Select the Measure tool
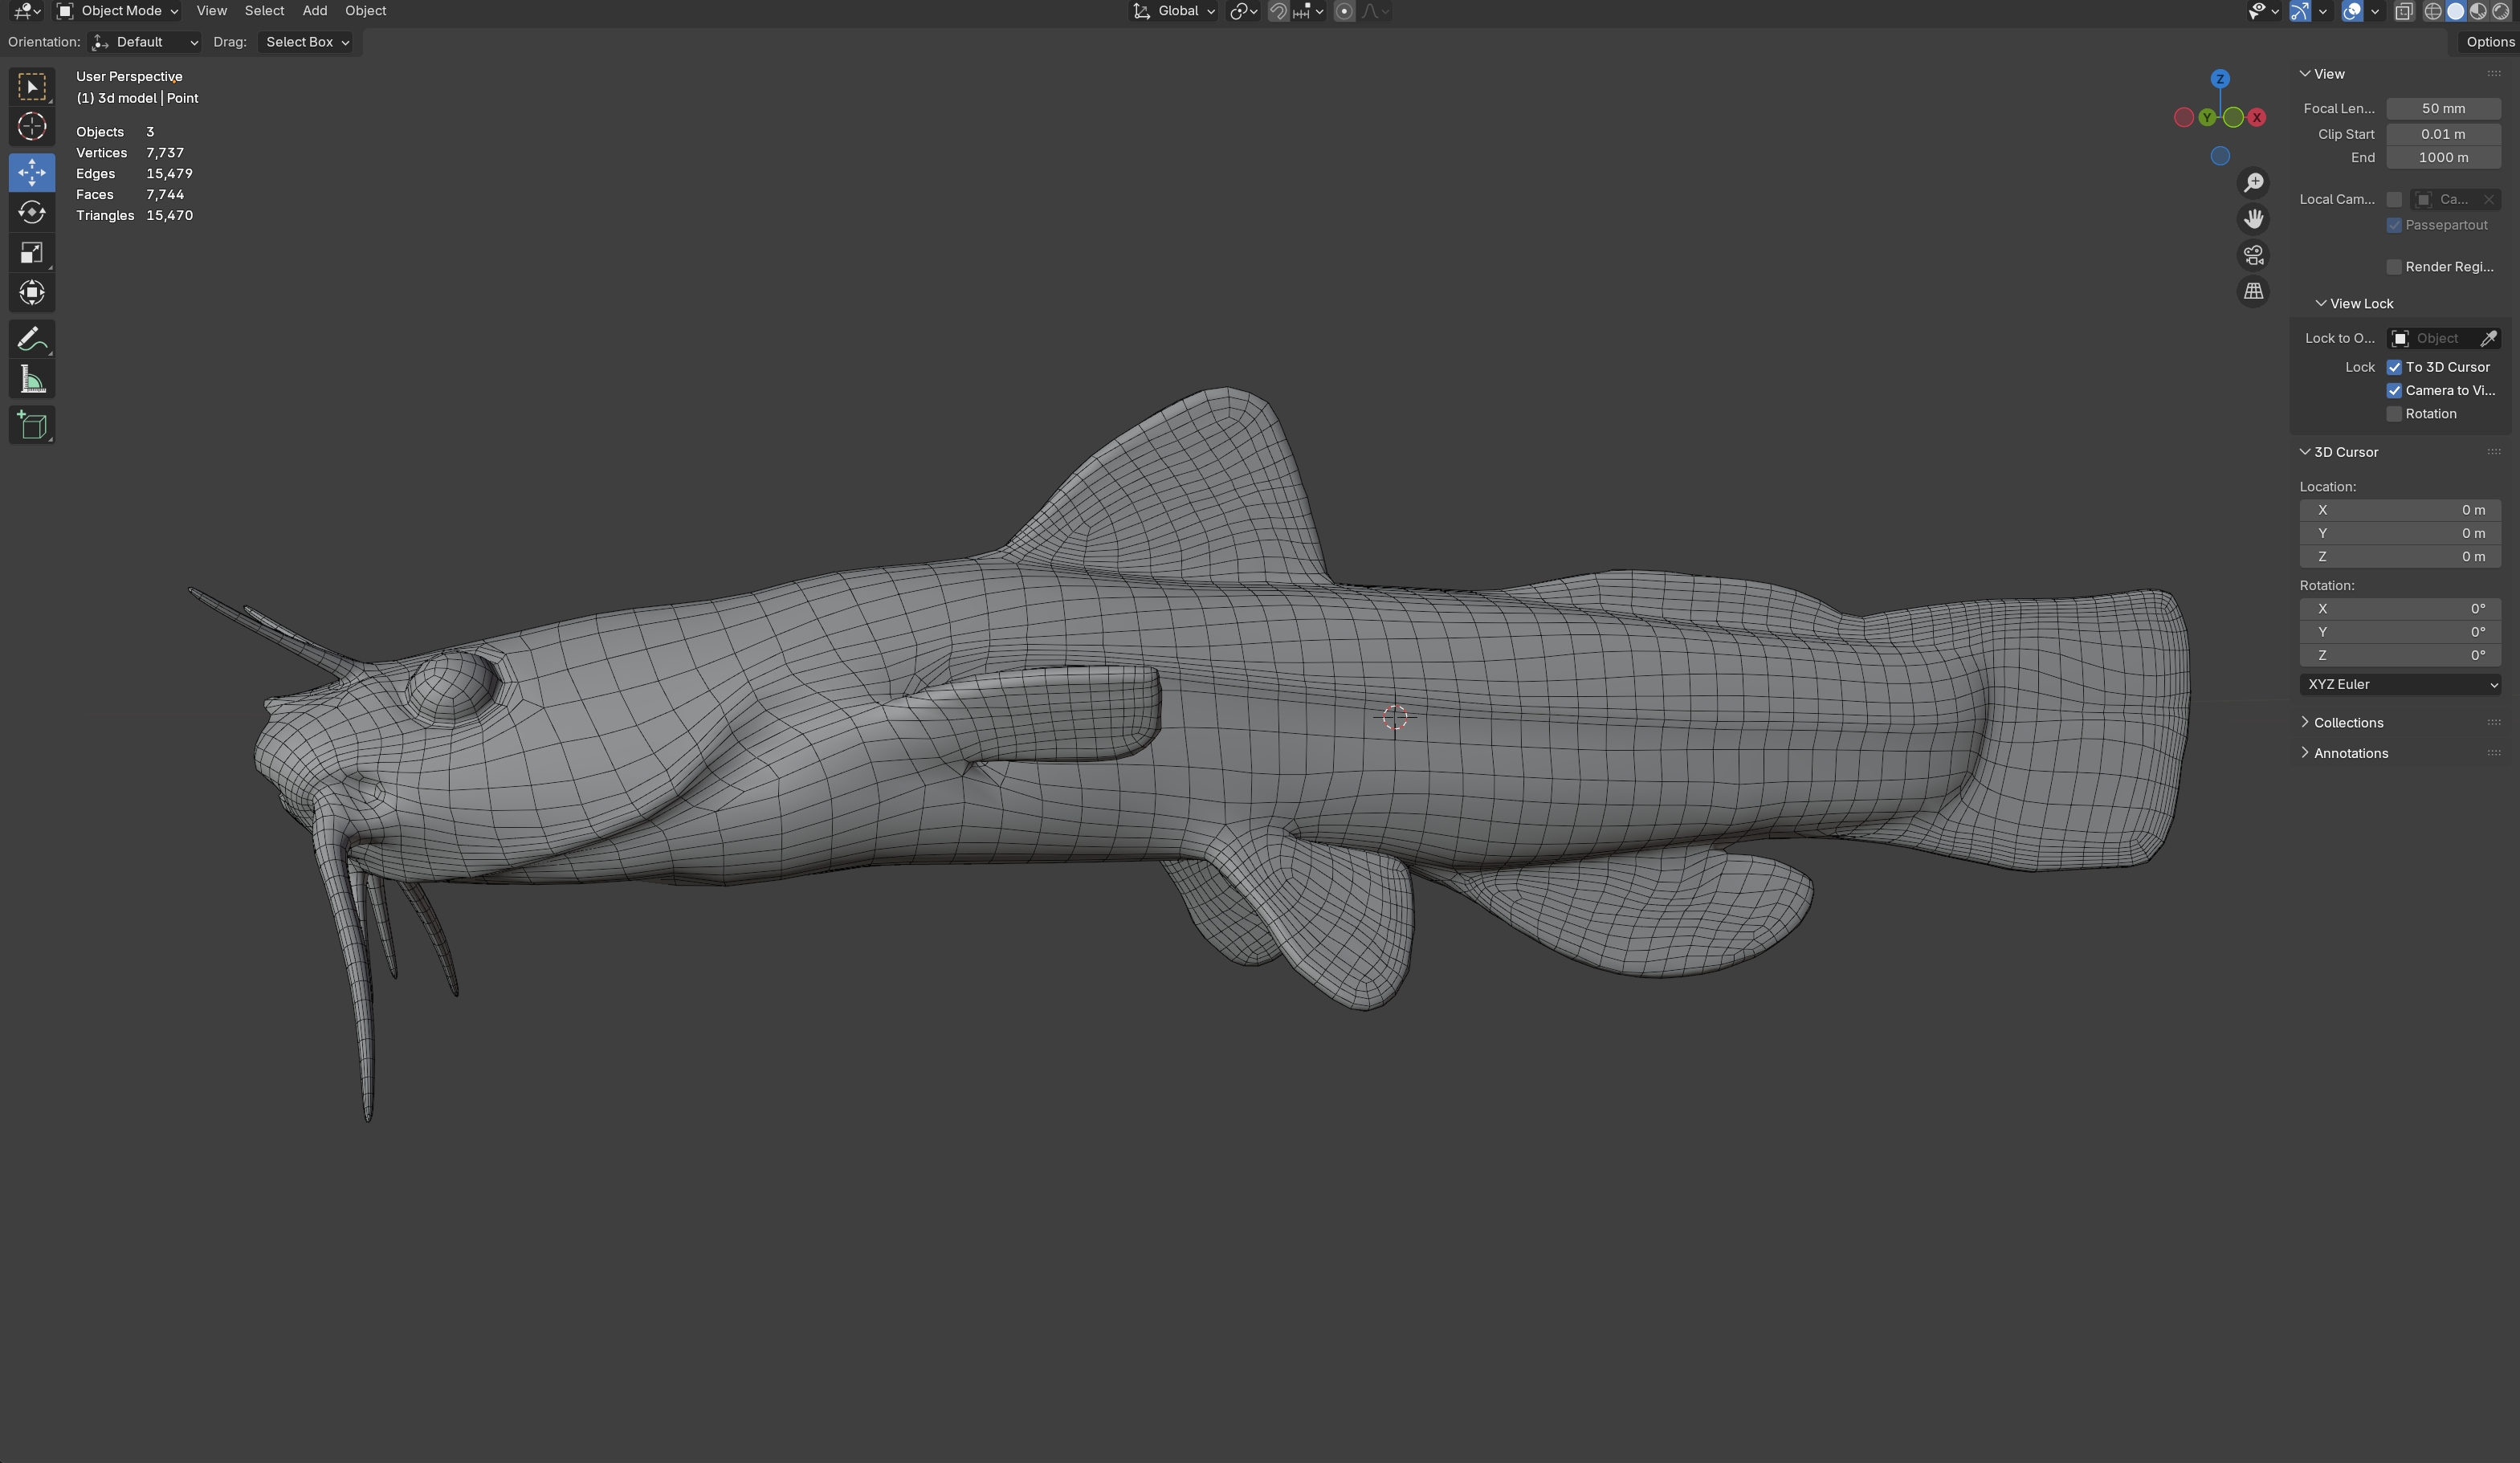2520x1463 pixels. tap(32, 380)
